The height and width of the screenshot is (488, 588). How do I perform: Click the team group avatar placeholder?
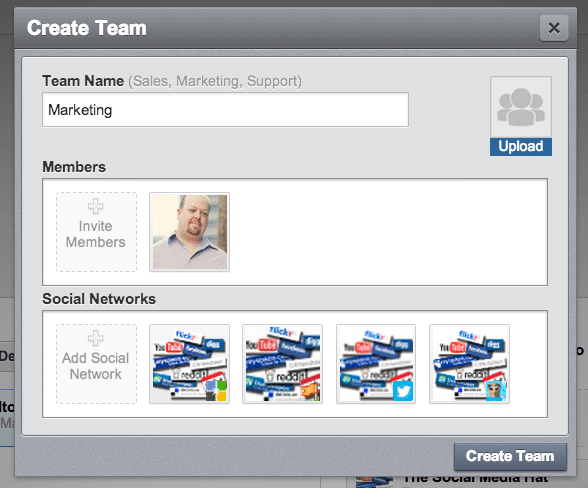tap(520, 107)
